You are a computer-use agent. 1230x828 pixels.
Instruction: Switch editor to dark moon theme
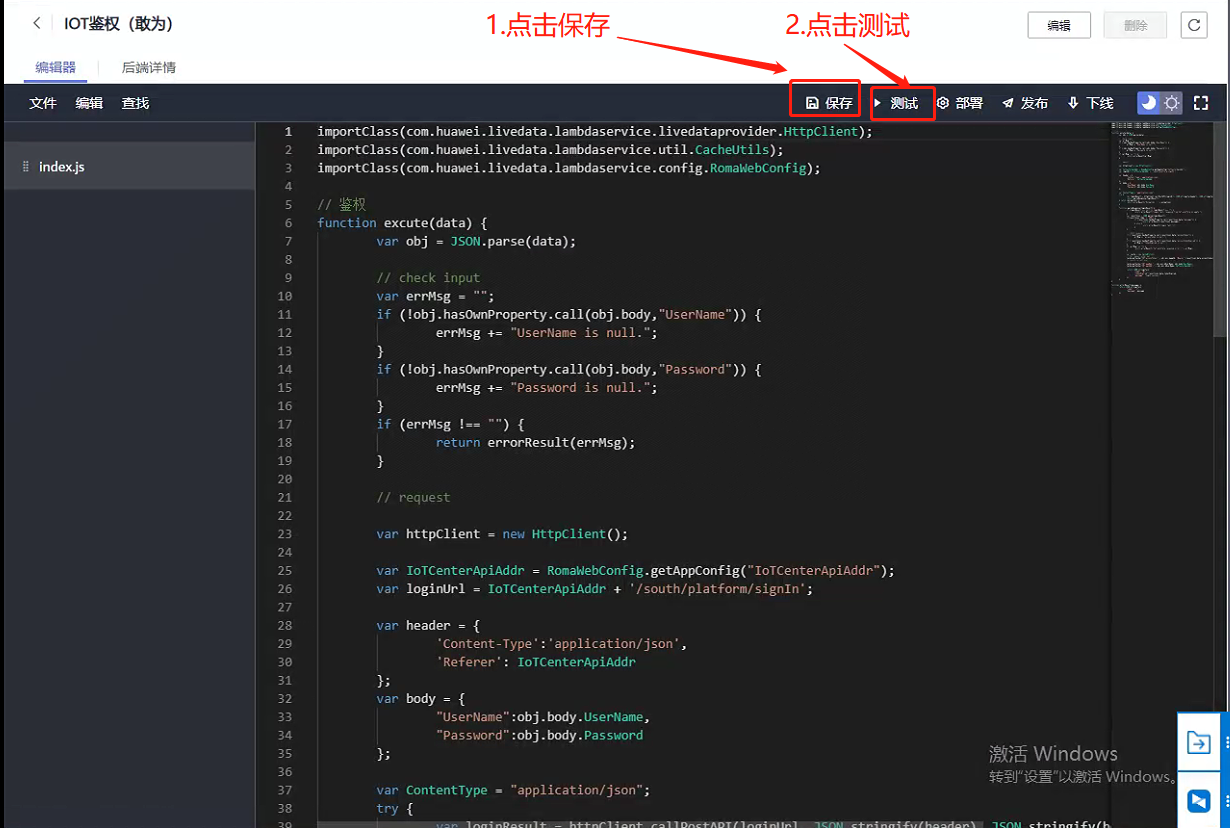tap(1149, 103)
